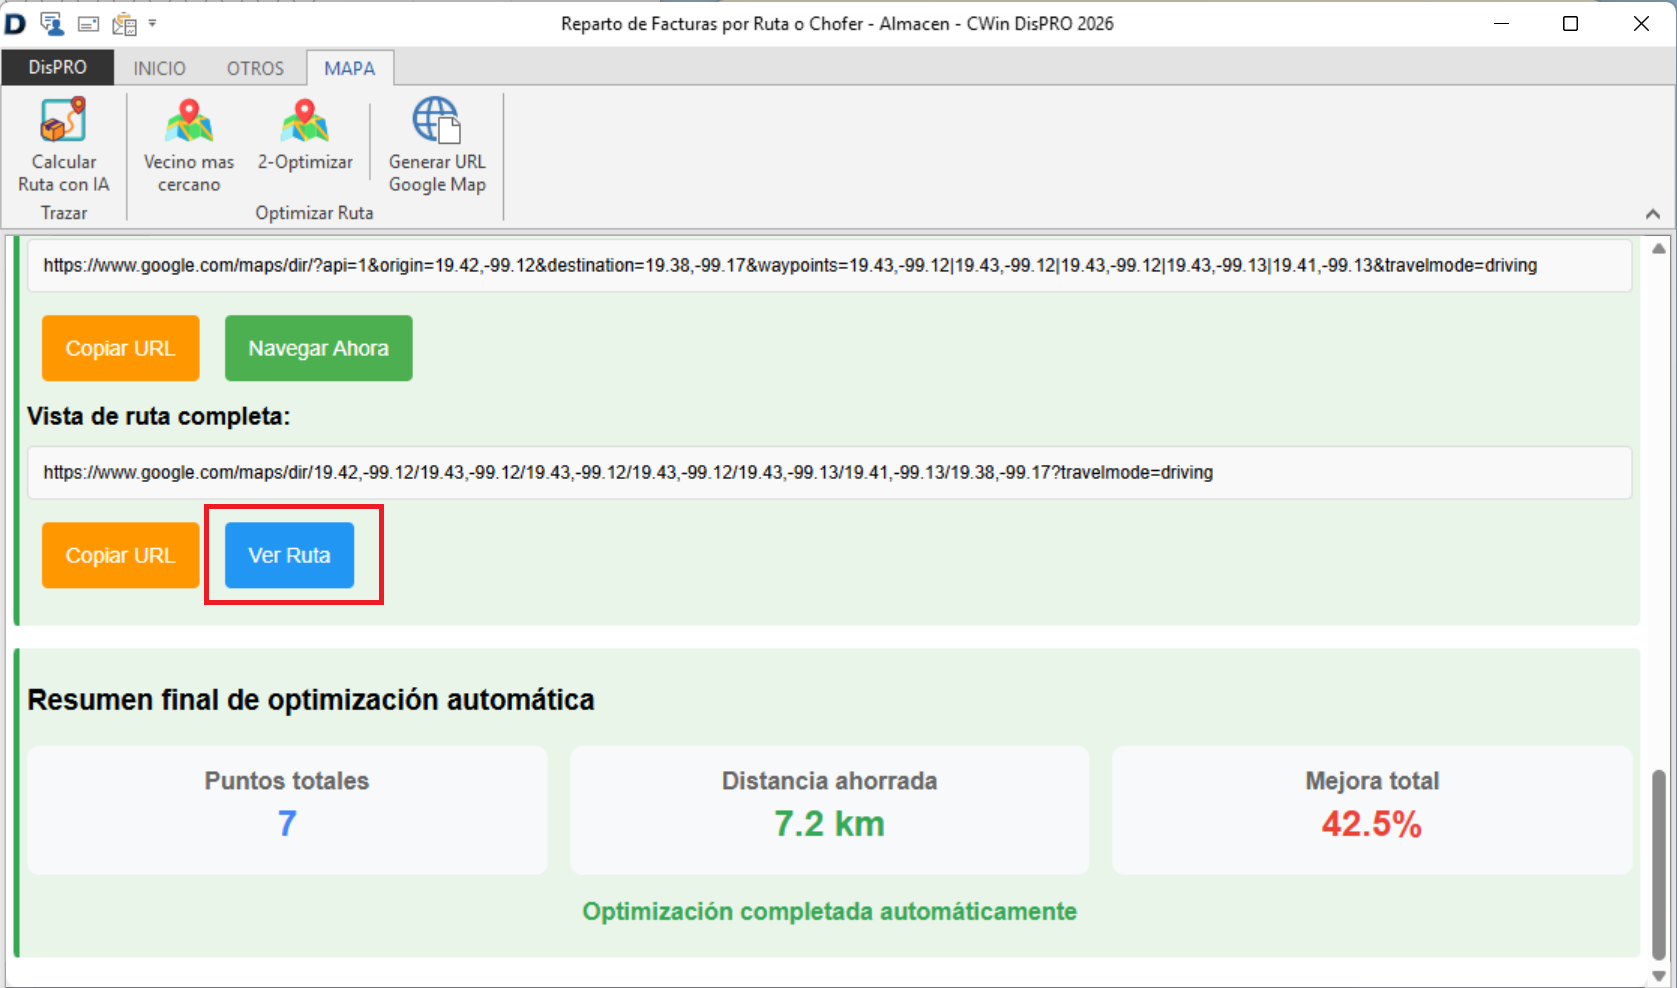Copy the navigation URL with Copiar URL
1677x988 pixels.
[120, 348]
